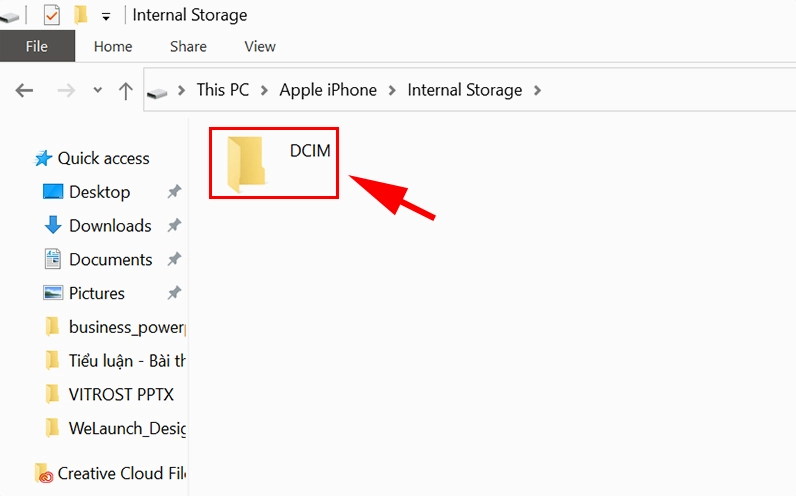
Task: Open the Customize Quick Access Toolbar dropdown
Action: [x=106, y=17]
